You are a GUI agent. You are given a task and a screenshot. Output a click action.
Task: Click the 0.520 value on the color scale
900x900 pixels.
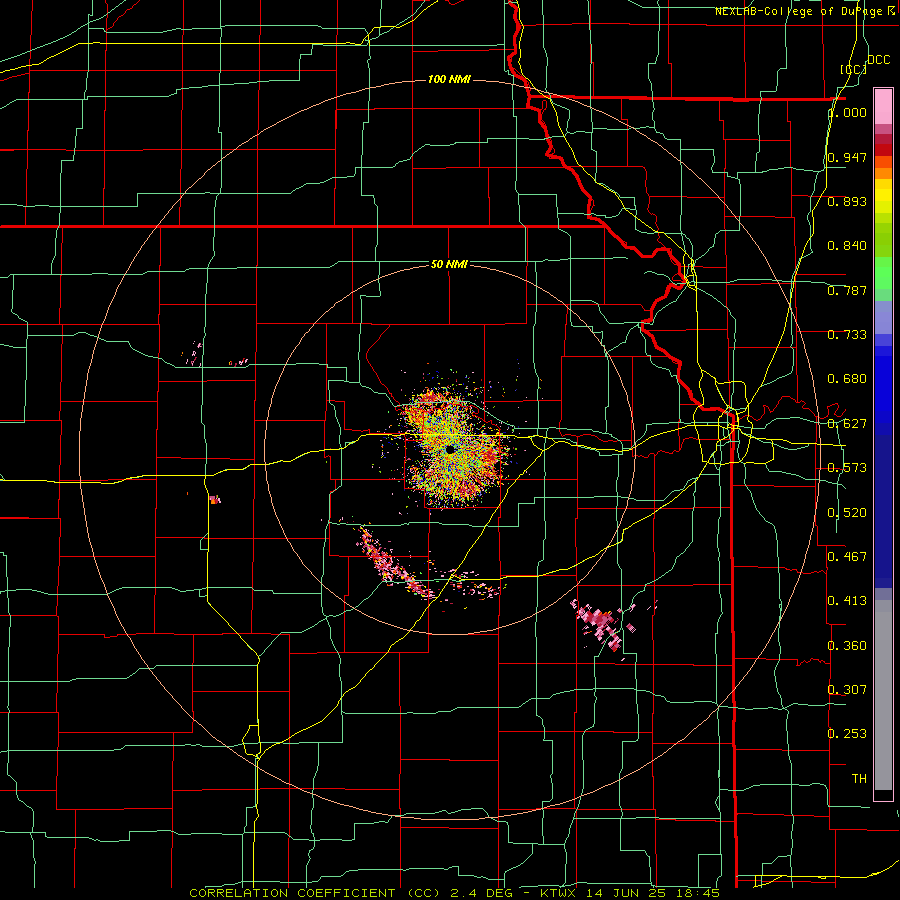[847, 513]
